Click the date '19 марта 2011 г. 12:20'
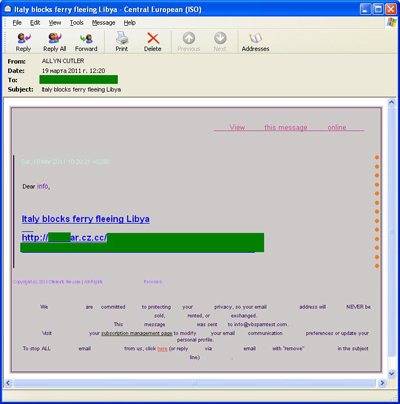Image resolution: width=400 pixels, height=404 pixels. [73, 71]
